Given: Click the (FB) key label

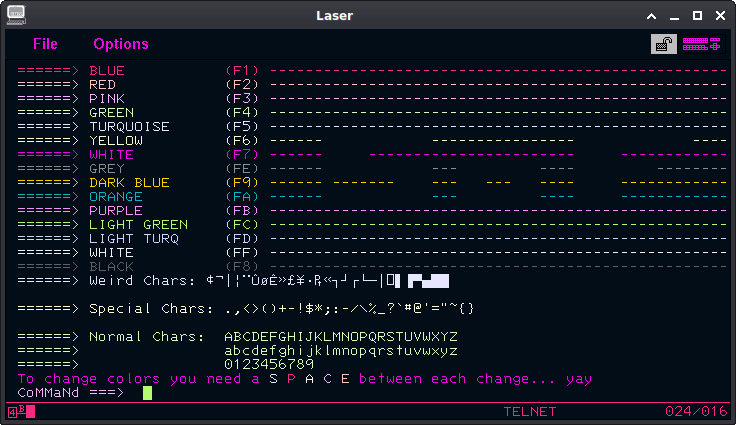Looking at the screenshot, I should 242,211.
